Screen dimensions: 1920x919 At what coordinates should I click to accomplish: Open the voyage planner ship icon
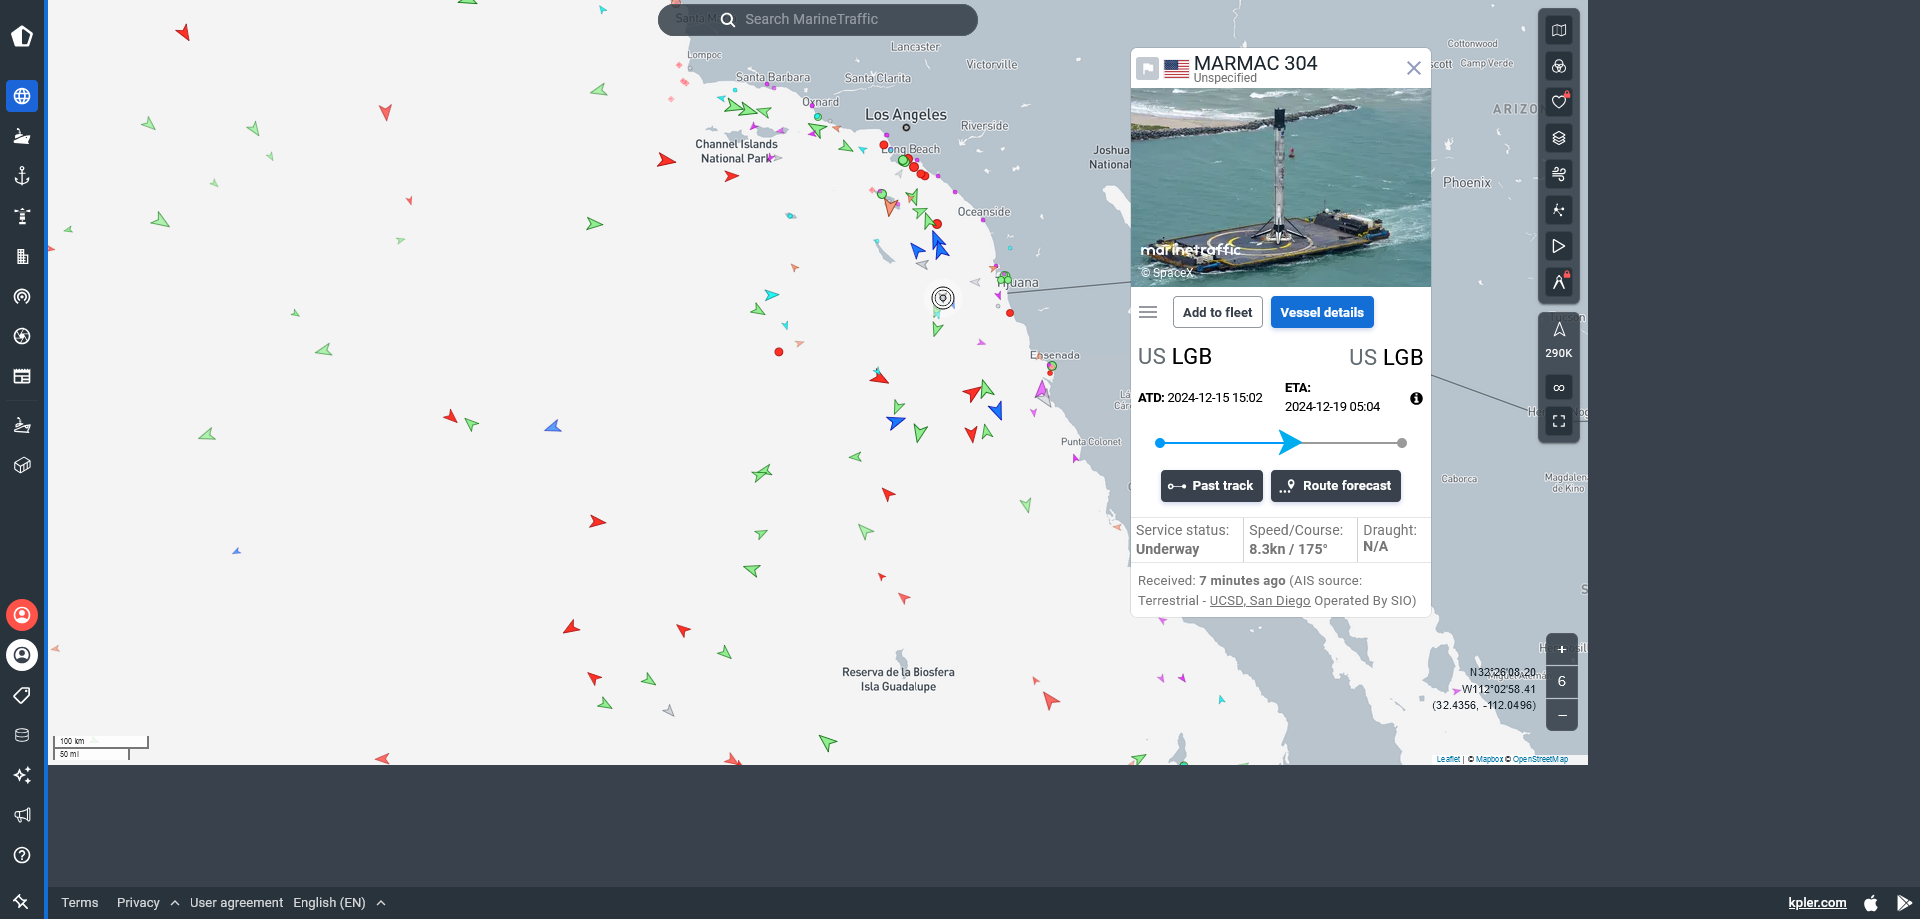22,425
